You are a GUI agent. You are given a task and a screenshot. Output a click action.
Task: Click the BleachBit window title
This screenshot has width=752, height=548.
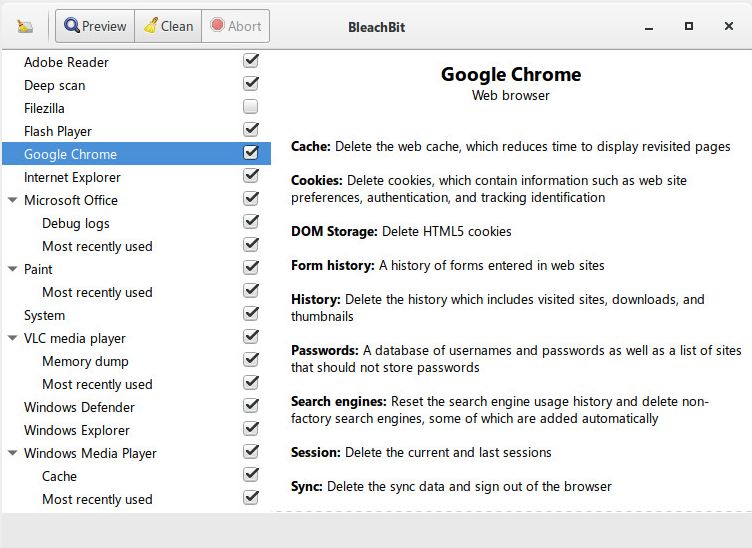point(376,27)
